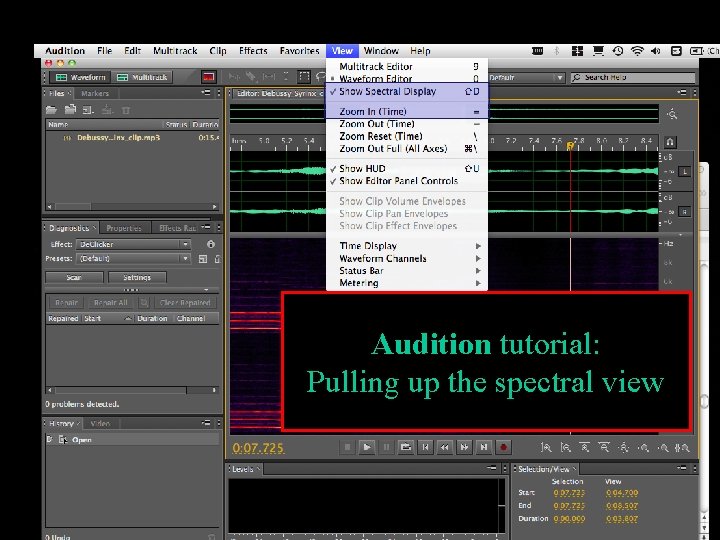The height and width of the screenshot is (540, 720).
Task: Click the yellow playhead marker on timeline
Action: pyautogui.click(x=570, y=146)
